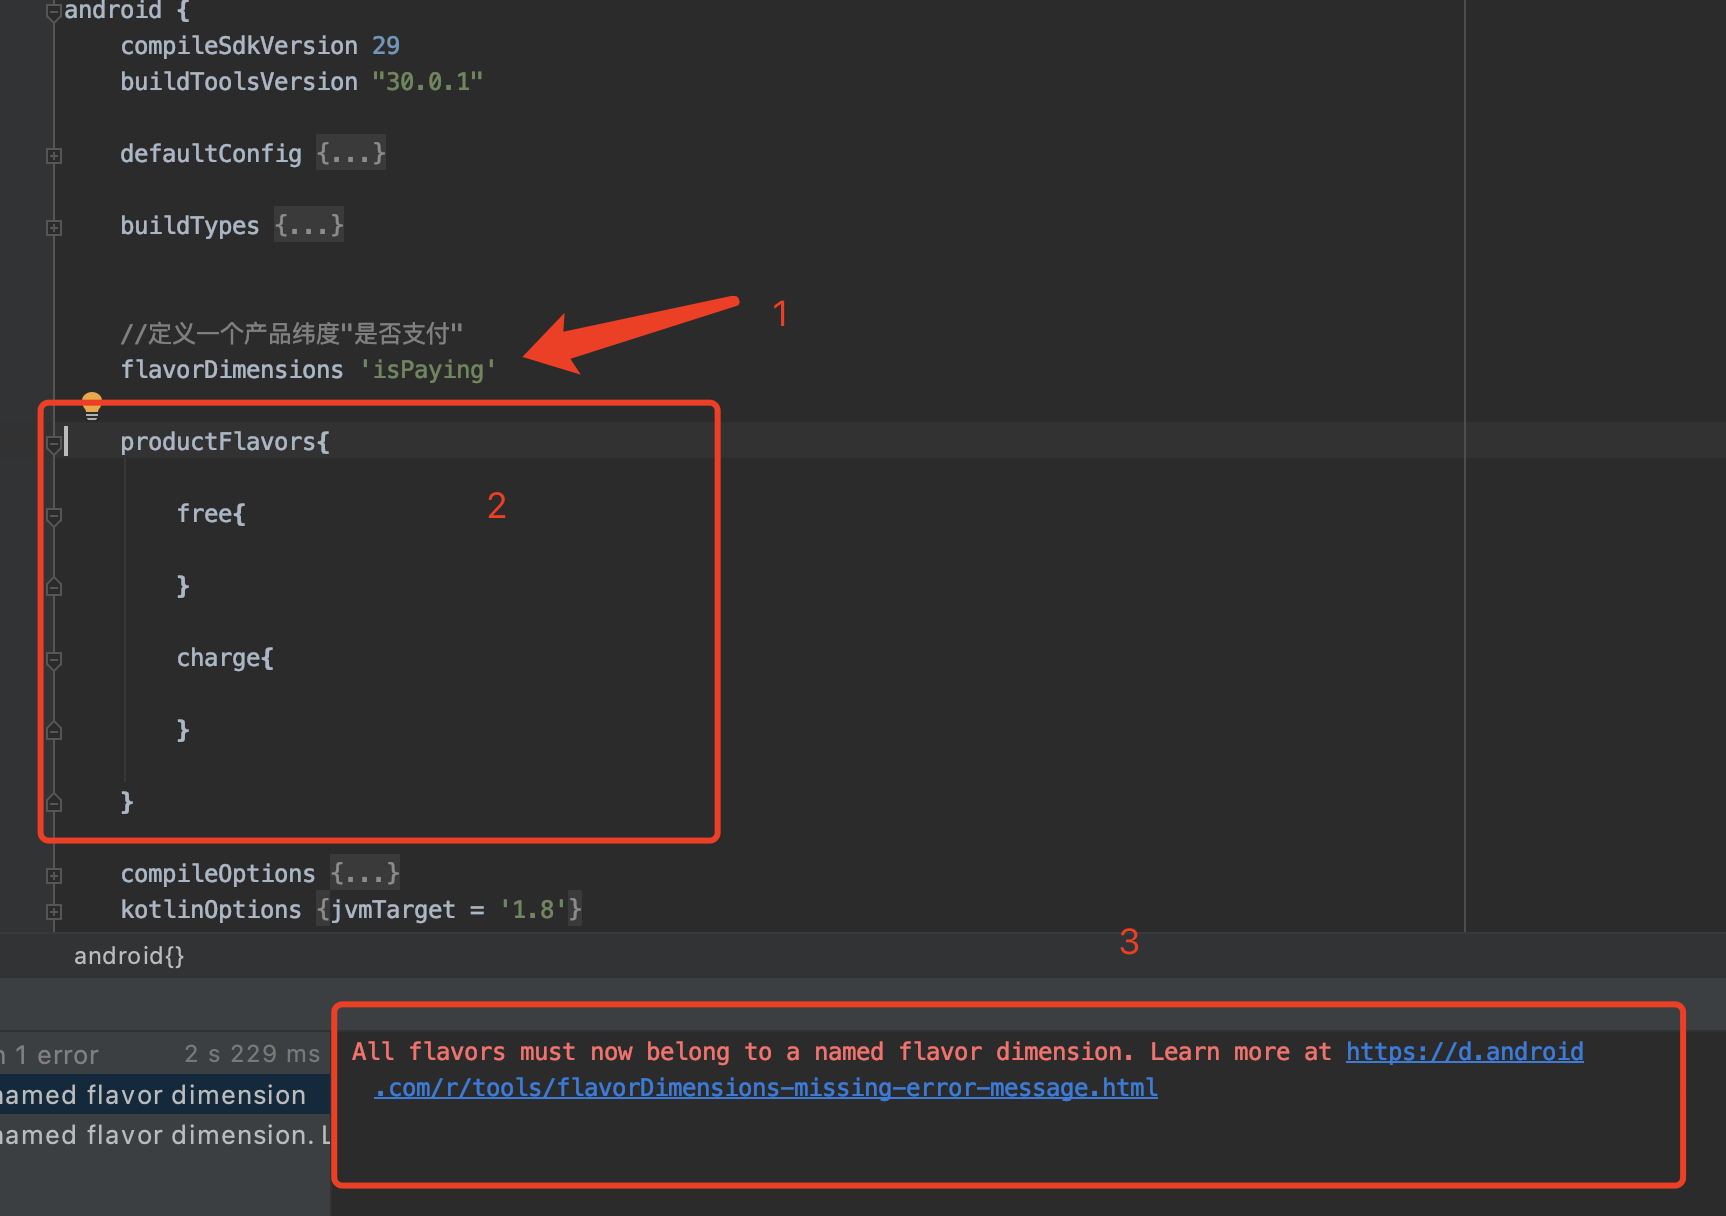Collapse the android block at the top
This screenshot has width=1726, height=1216.
54,12
